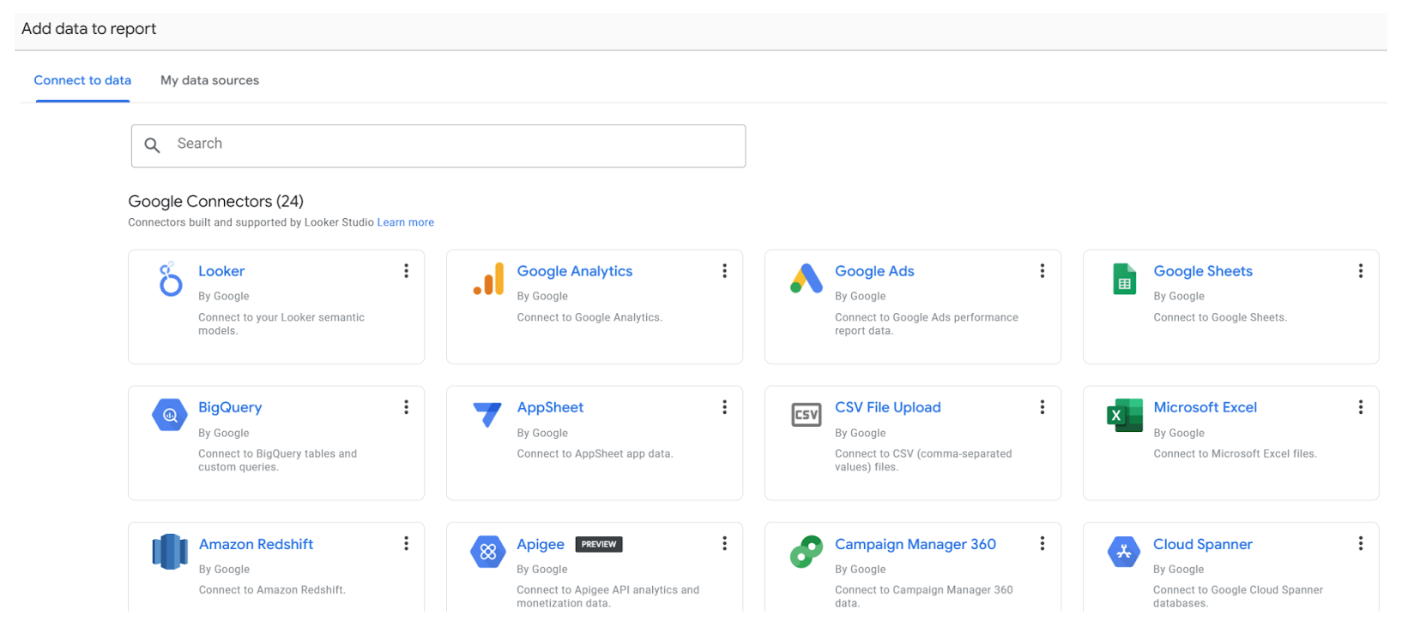Open Google Sheets card's three-dot menu
This screenshot has width=1405, height=643.
(1361, 271)
